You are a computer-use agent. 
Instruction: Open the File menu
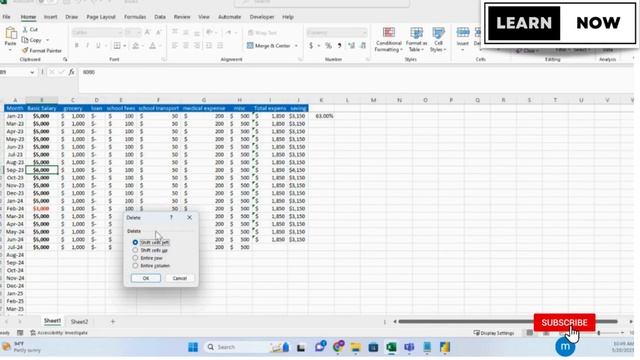(x=7, y=17)
